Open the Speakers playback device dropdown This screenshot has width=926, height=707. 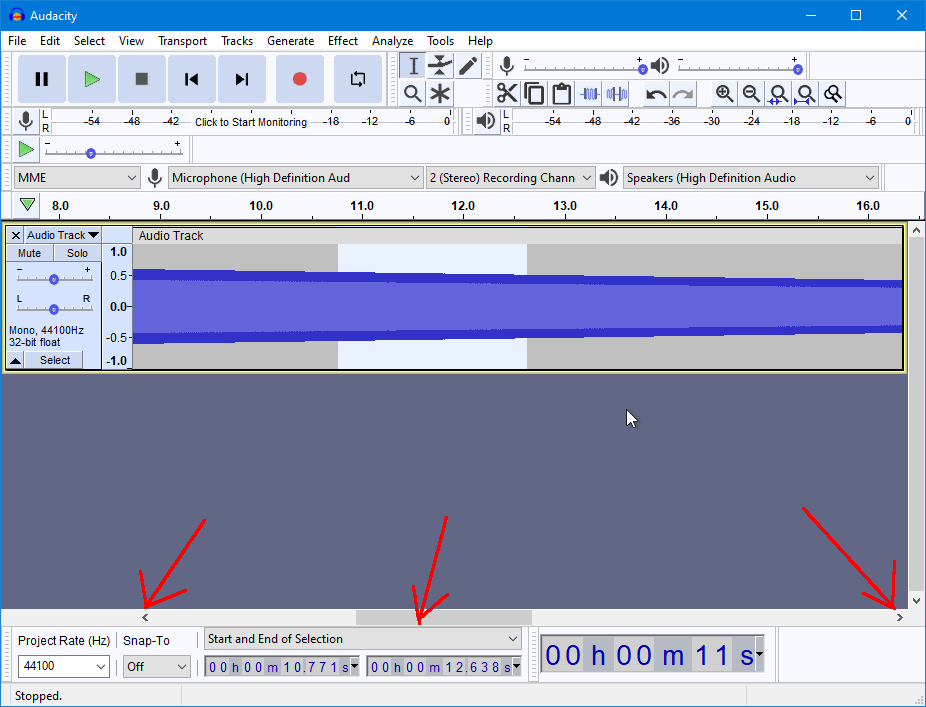751,178
